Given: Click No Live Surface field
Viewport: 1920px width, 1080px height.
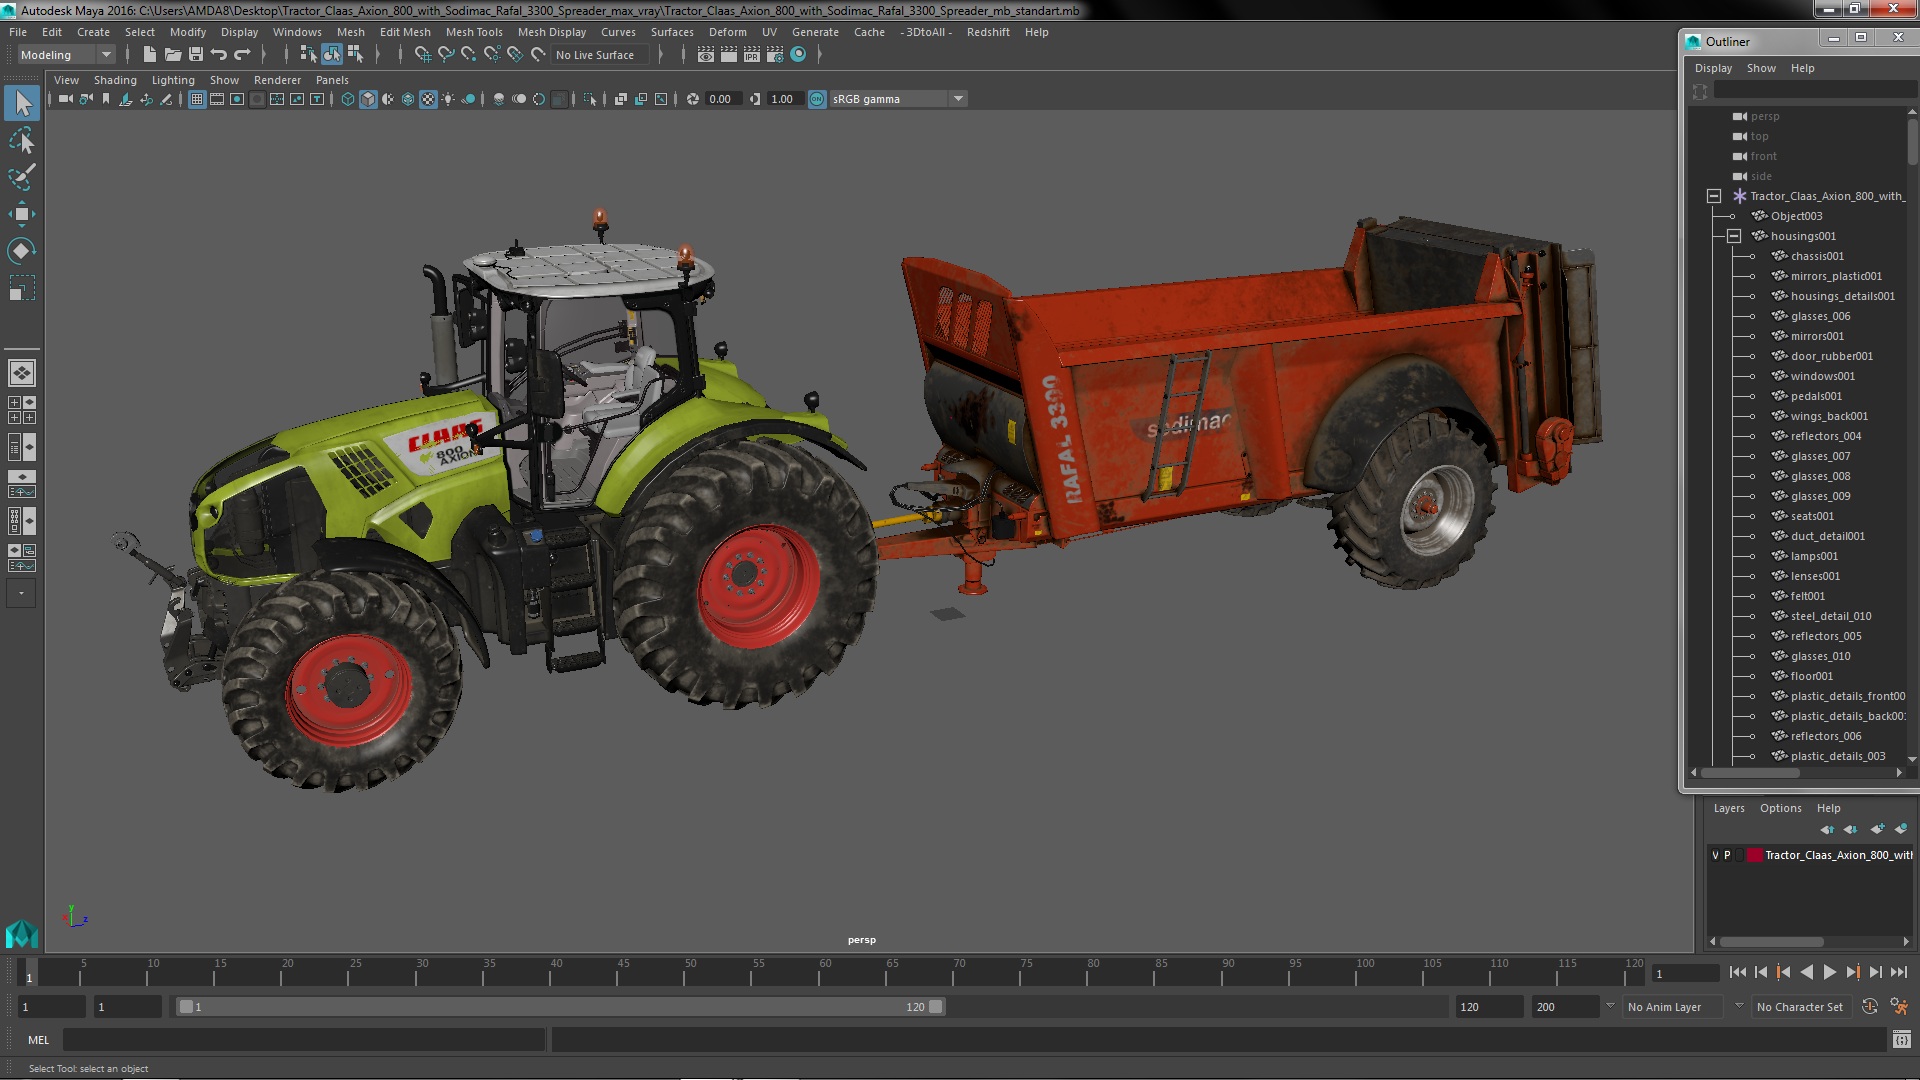Looking at the screenshot, I should click(x=601, y=55).
